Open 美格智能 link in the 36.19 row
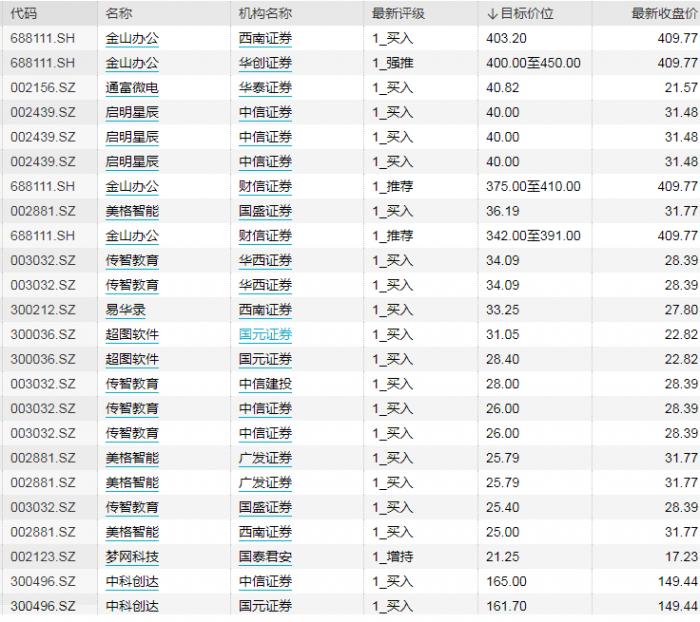The height and width of the screenshot is (622, 700). point(132,211)
